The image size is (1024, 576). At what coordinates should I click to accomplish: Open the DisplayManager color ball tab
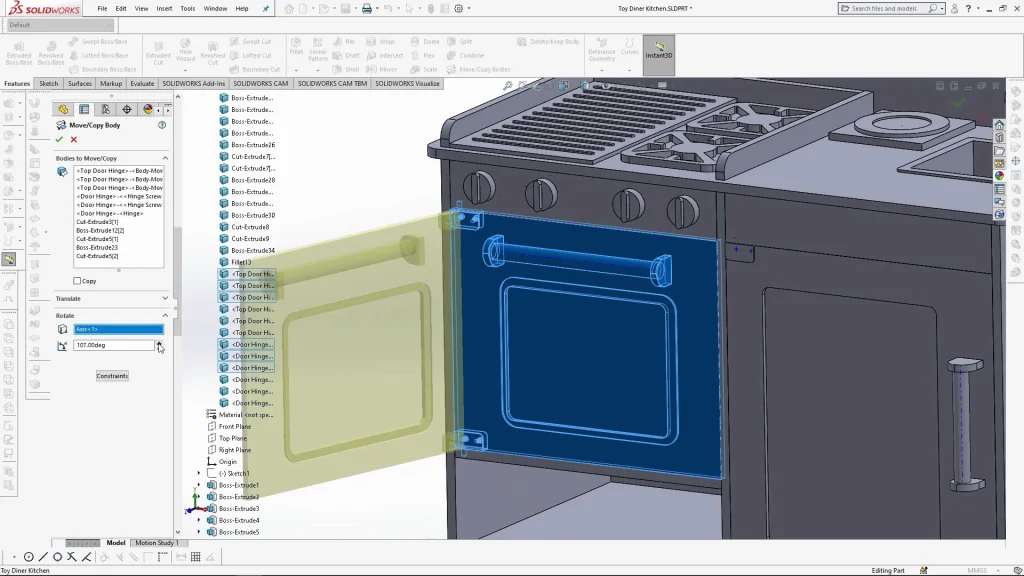(x=148, y=109)
